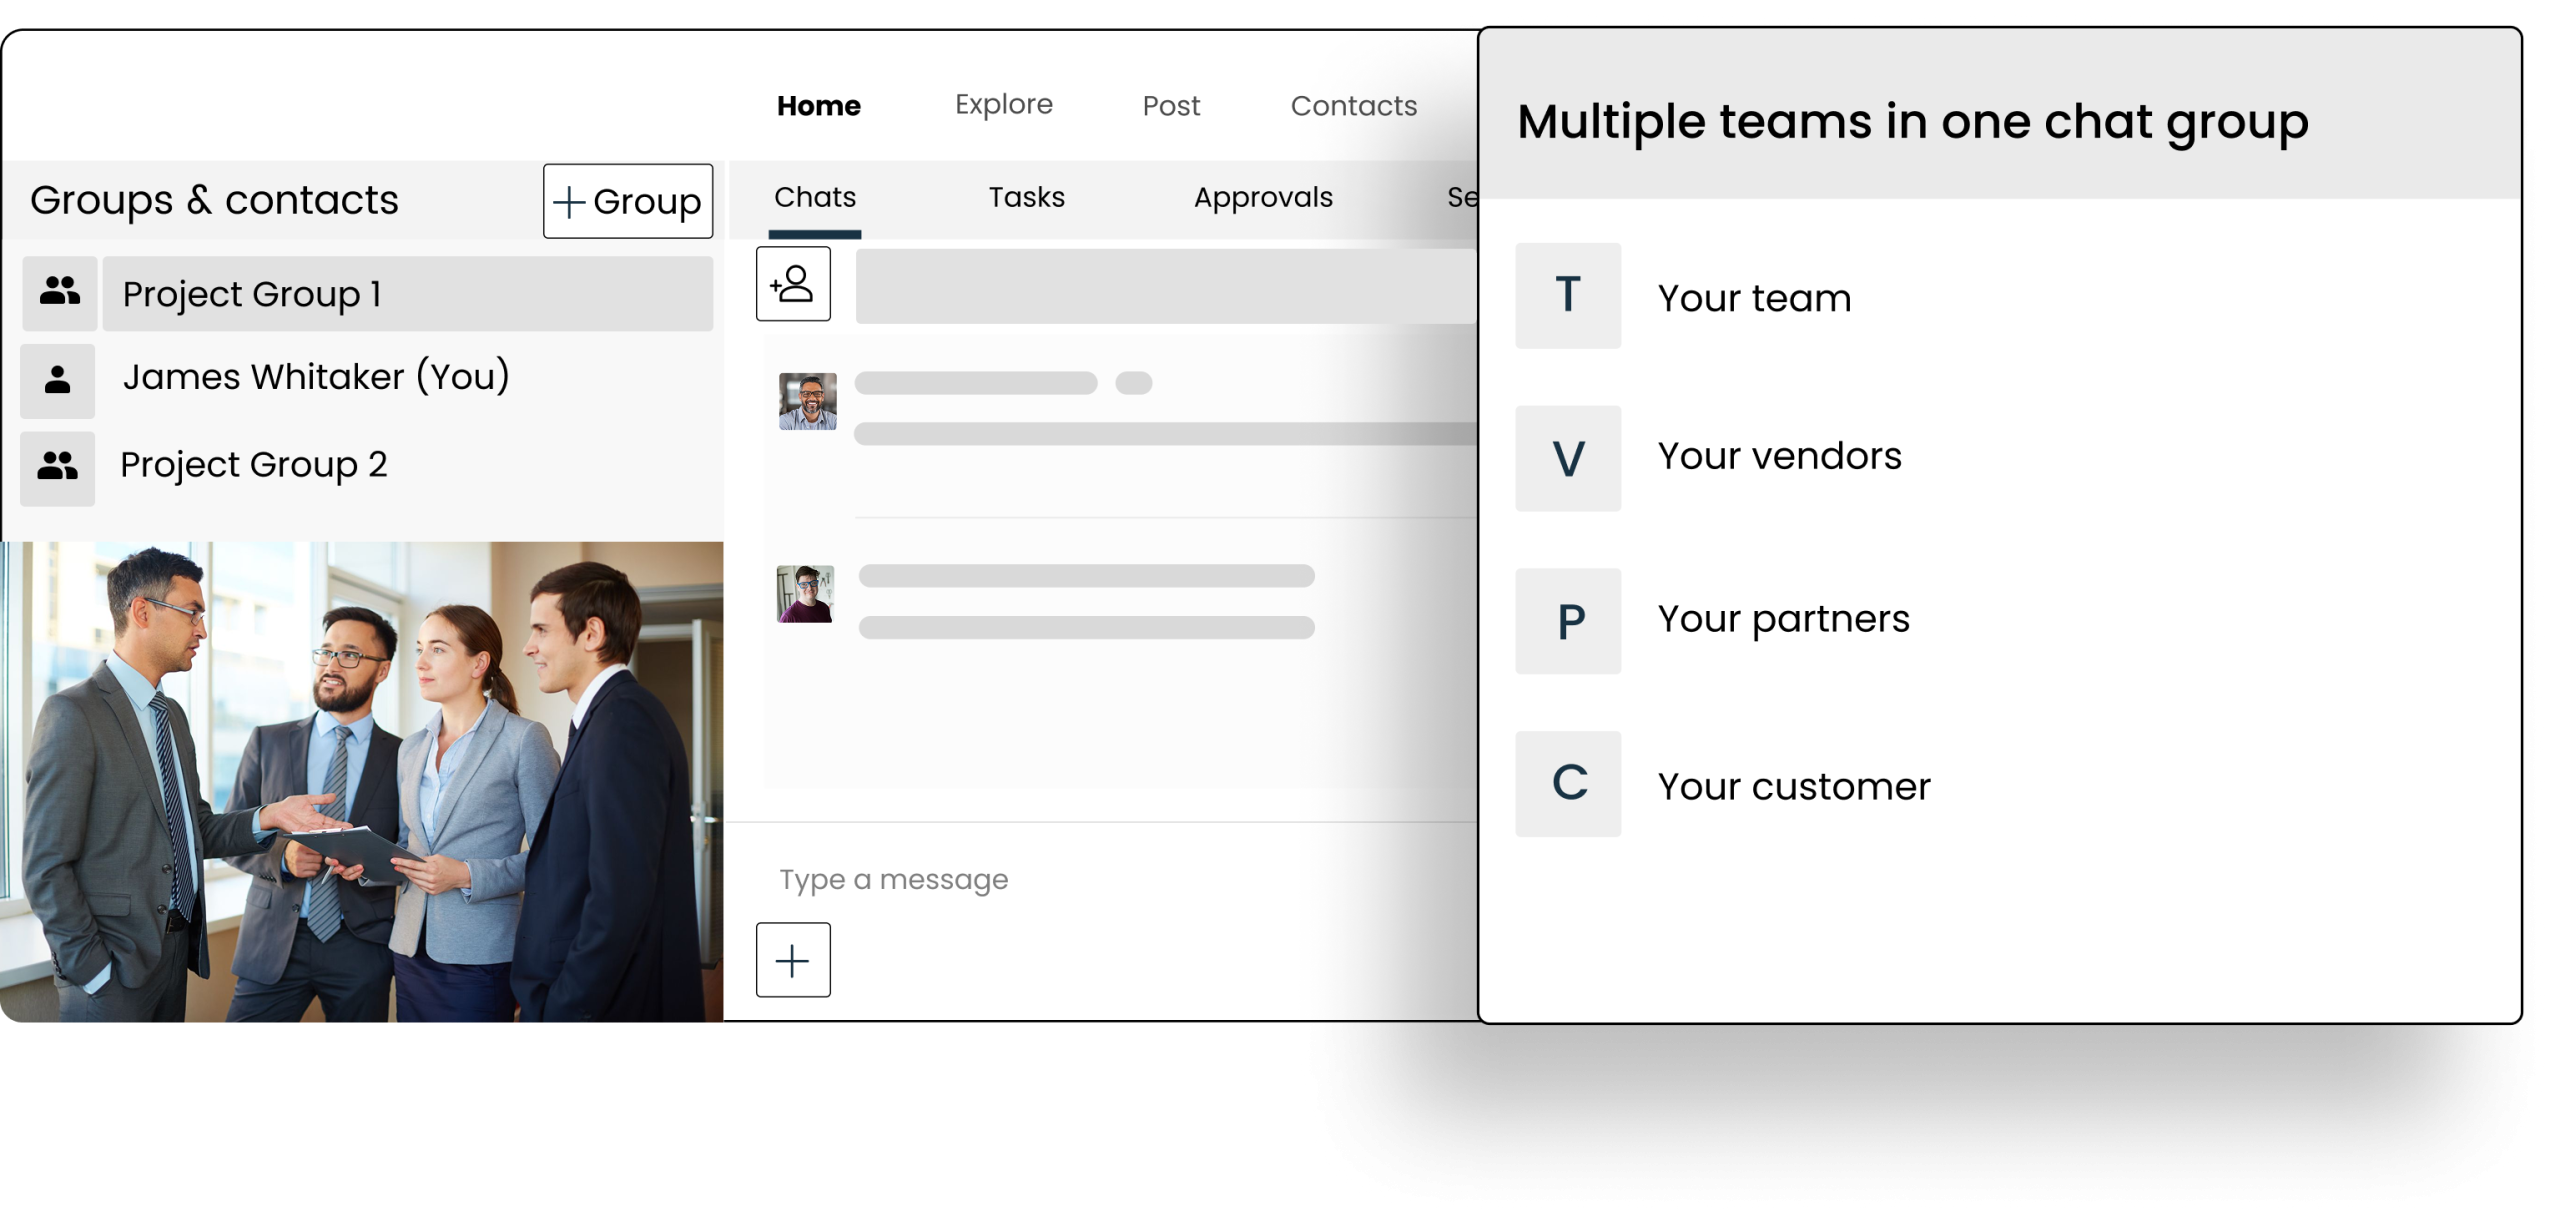Click the P badge for Your partners
Image resolution: width=2560 pixels, height=1227 pixels.
coord(1567,621)
